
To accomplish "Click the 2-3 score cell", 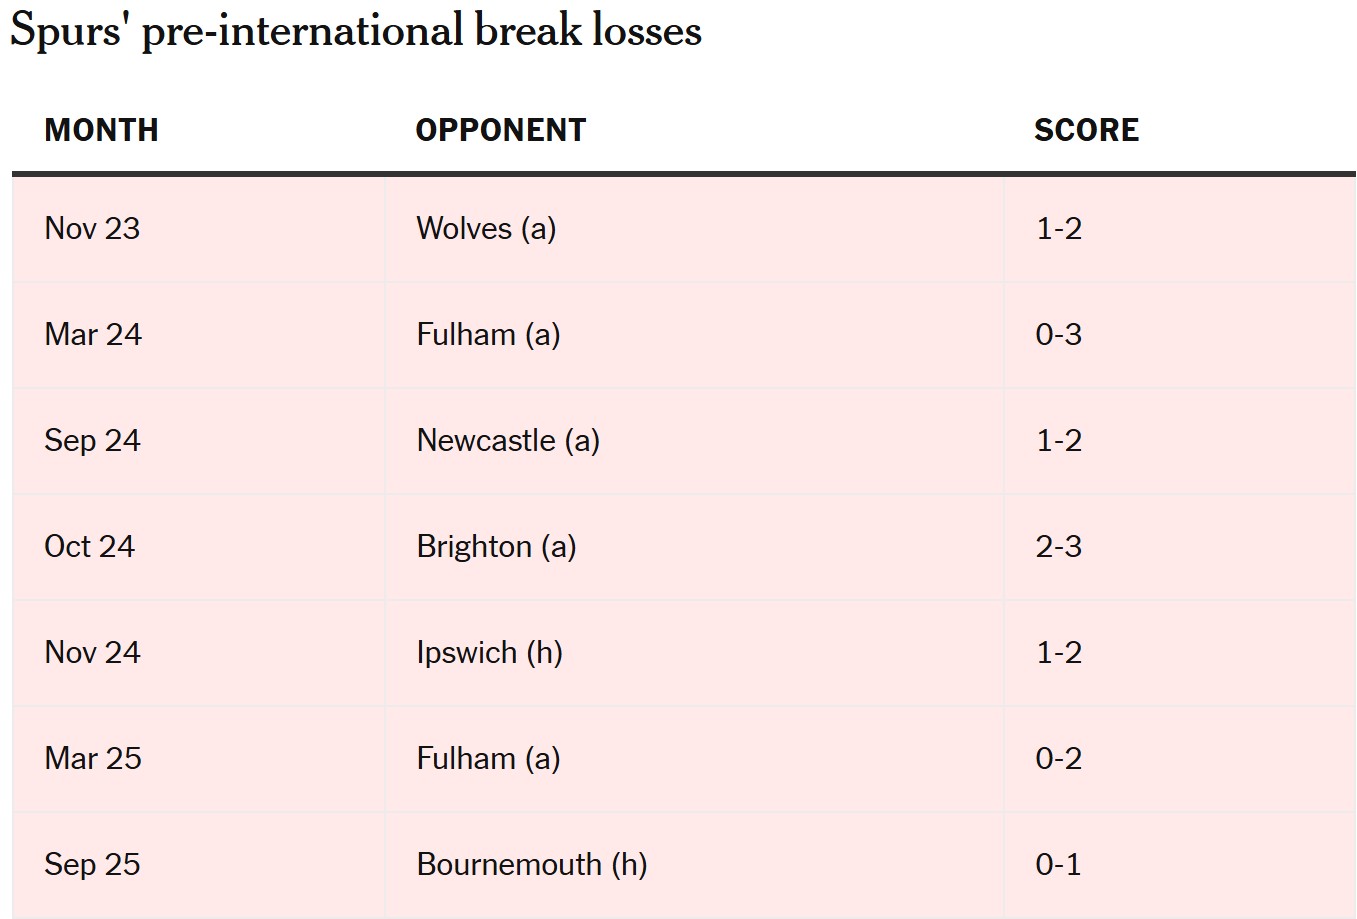I will [1058, 546].
